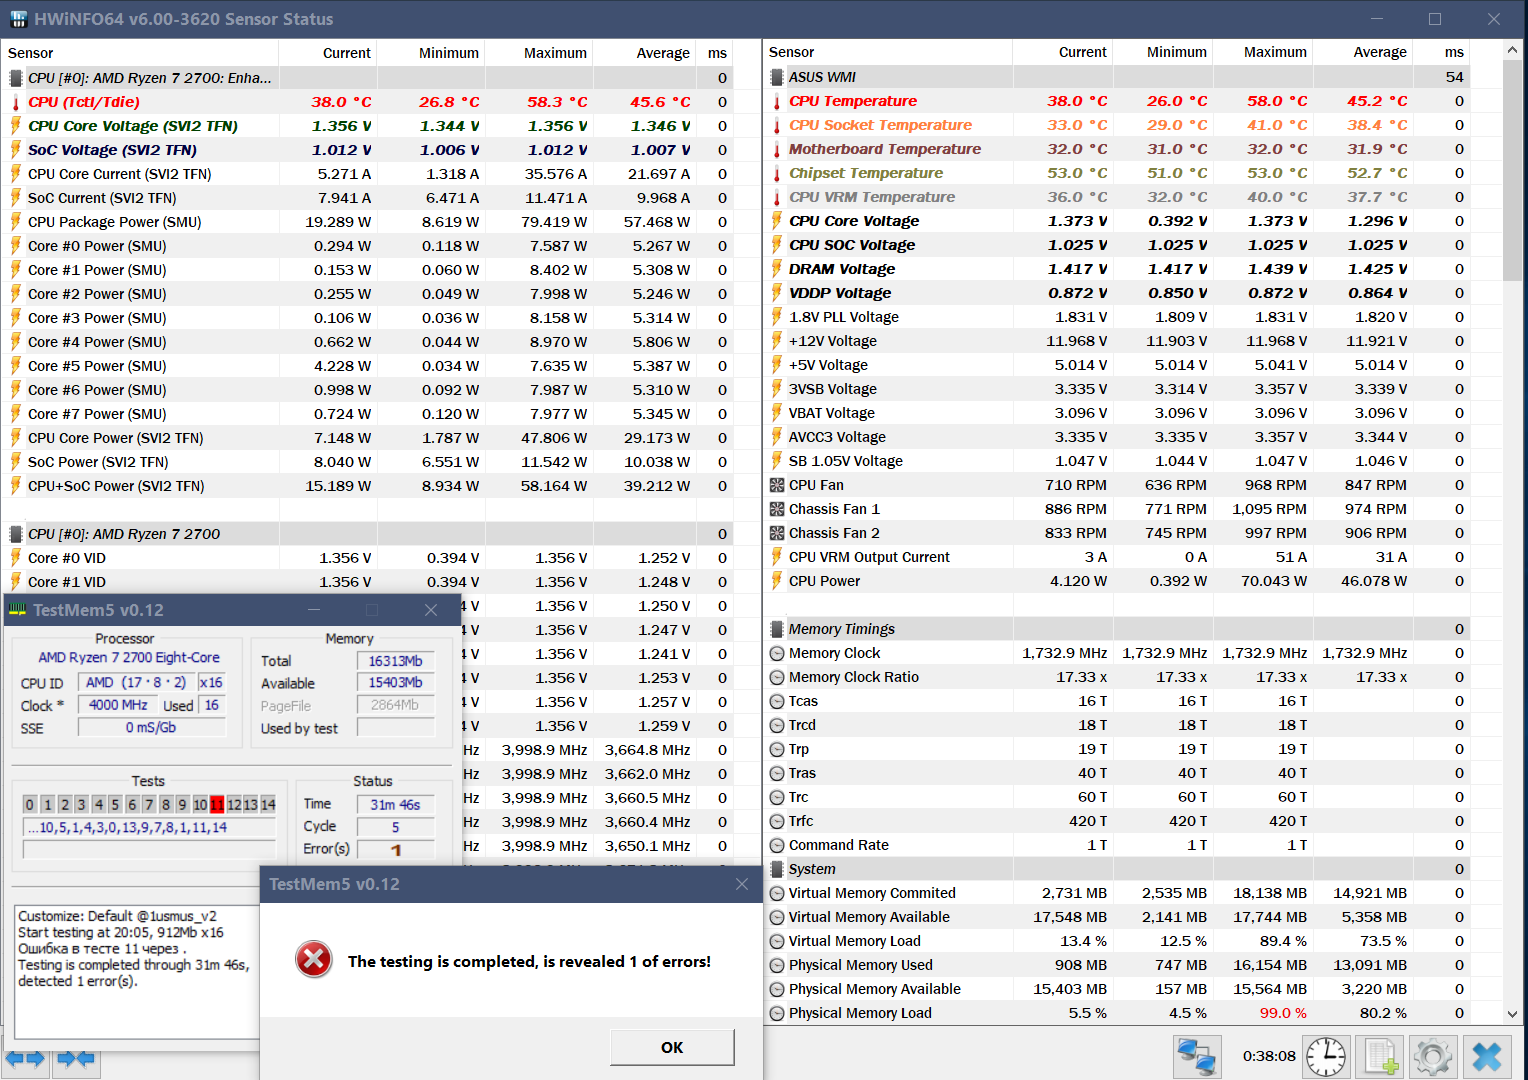Click the shrink columns inward-arrows icon
The width and height of the screenshot is (1528, 1080).
tap(76, 1058)
